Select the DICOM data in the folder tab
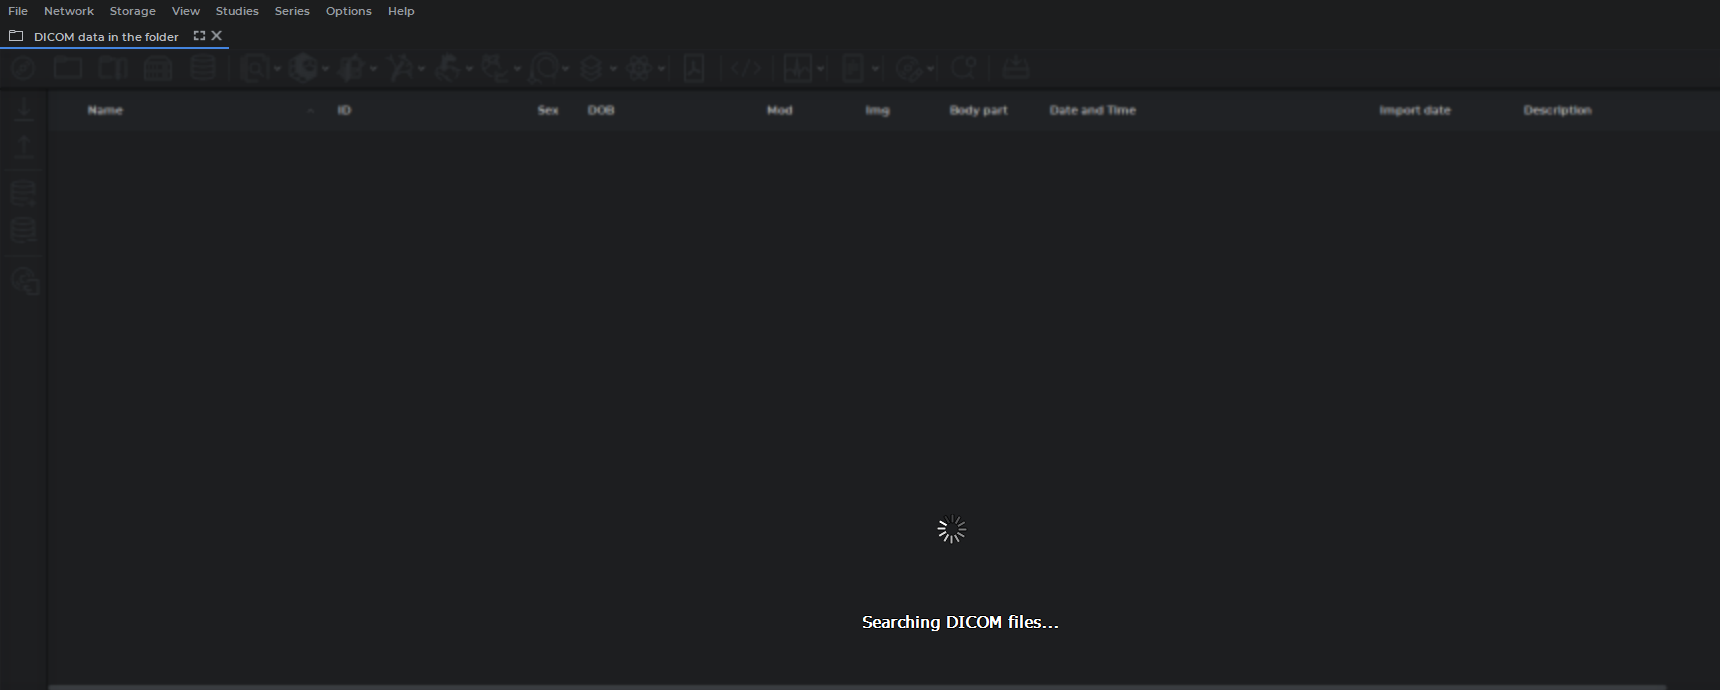Image resolution: width=1720 pixels, height=690 pixels. click(106, 37)
